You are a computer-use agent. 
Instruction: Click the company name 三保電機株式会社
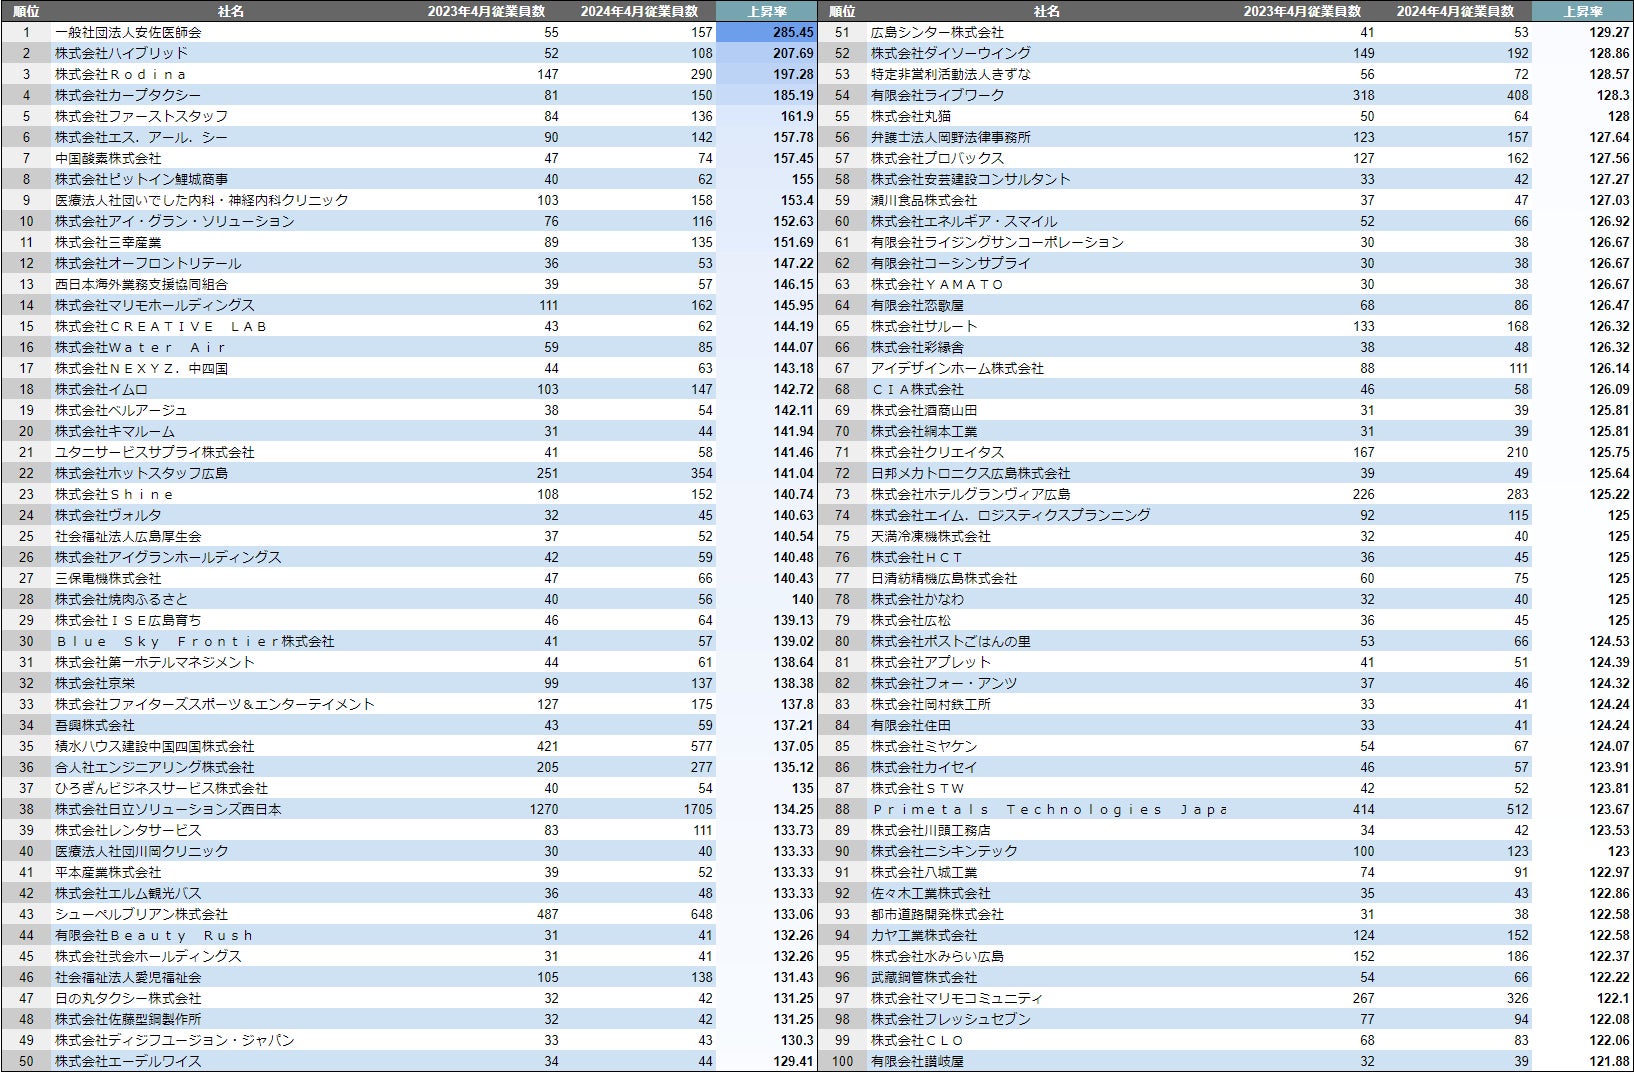tap(108, 578)
